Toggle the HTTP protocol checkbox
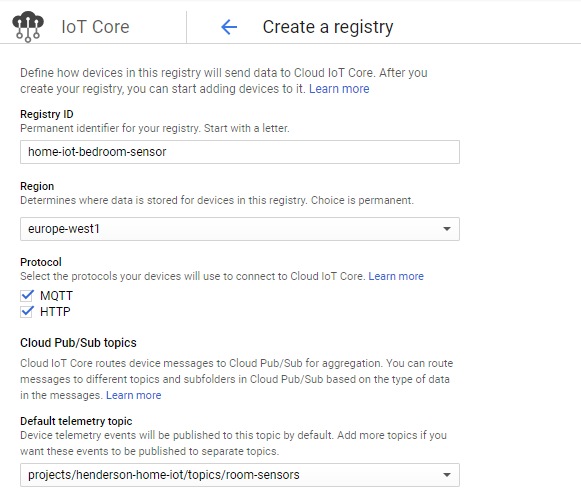Viewport: 581px width, 500px height. coord(27,312)
